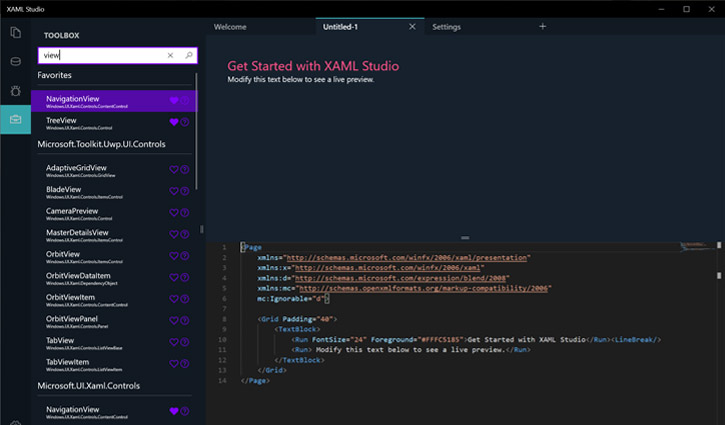The height and width of the screenshot is (425, 725).
Task: Favorite the OrbitViewPanel control
Action: [x=174, y=320]
